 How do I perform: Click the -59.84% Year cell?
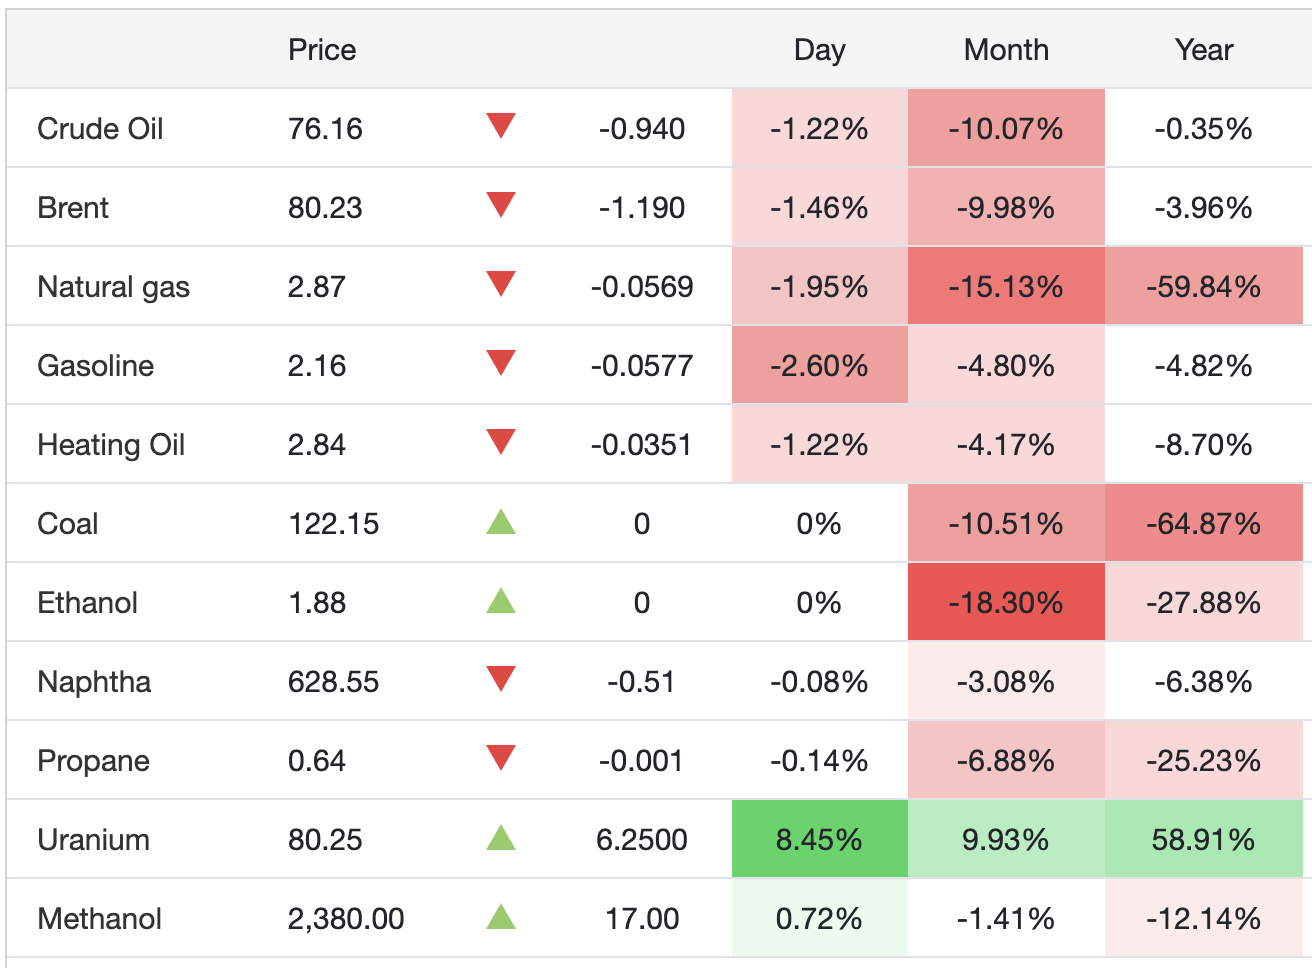coord(1204,286)
